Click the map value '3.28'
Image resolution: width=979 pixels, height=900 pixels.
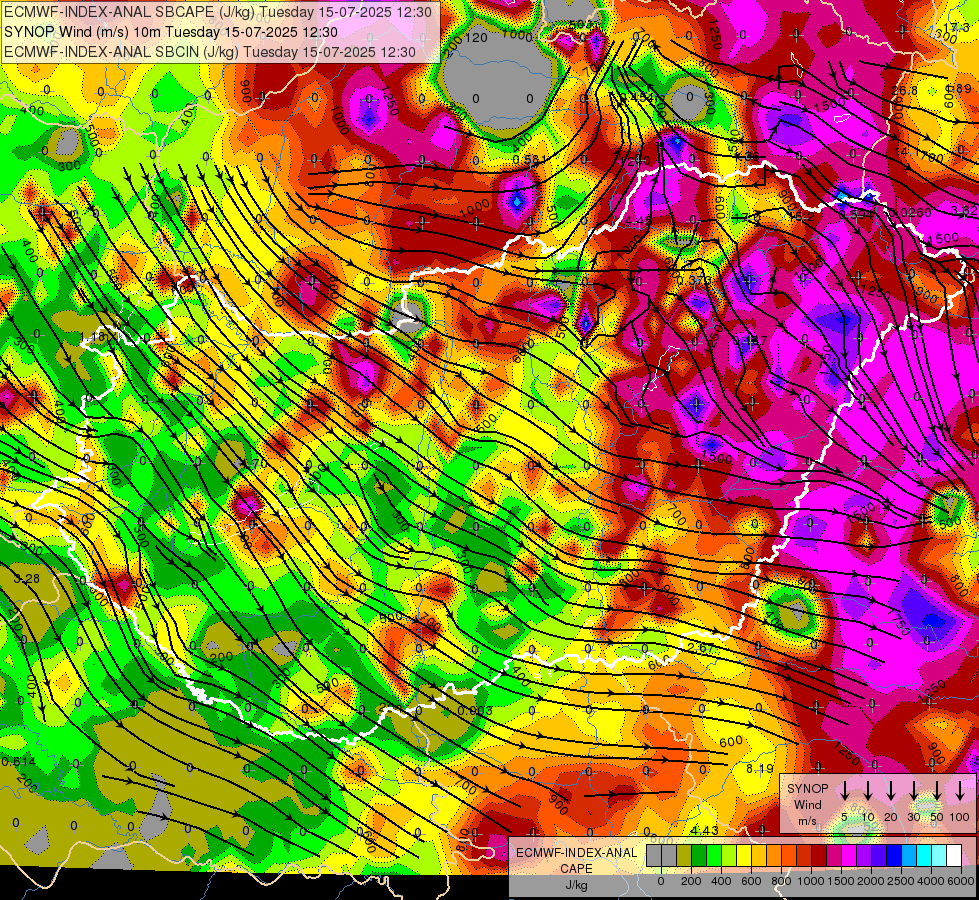tap(27, 579)
